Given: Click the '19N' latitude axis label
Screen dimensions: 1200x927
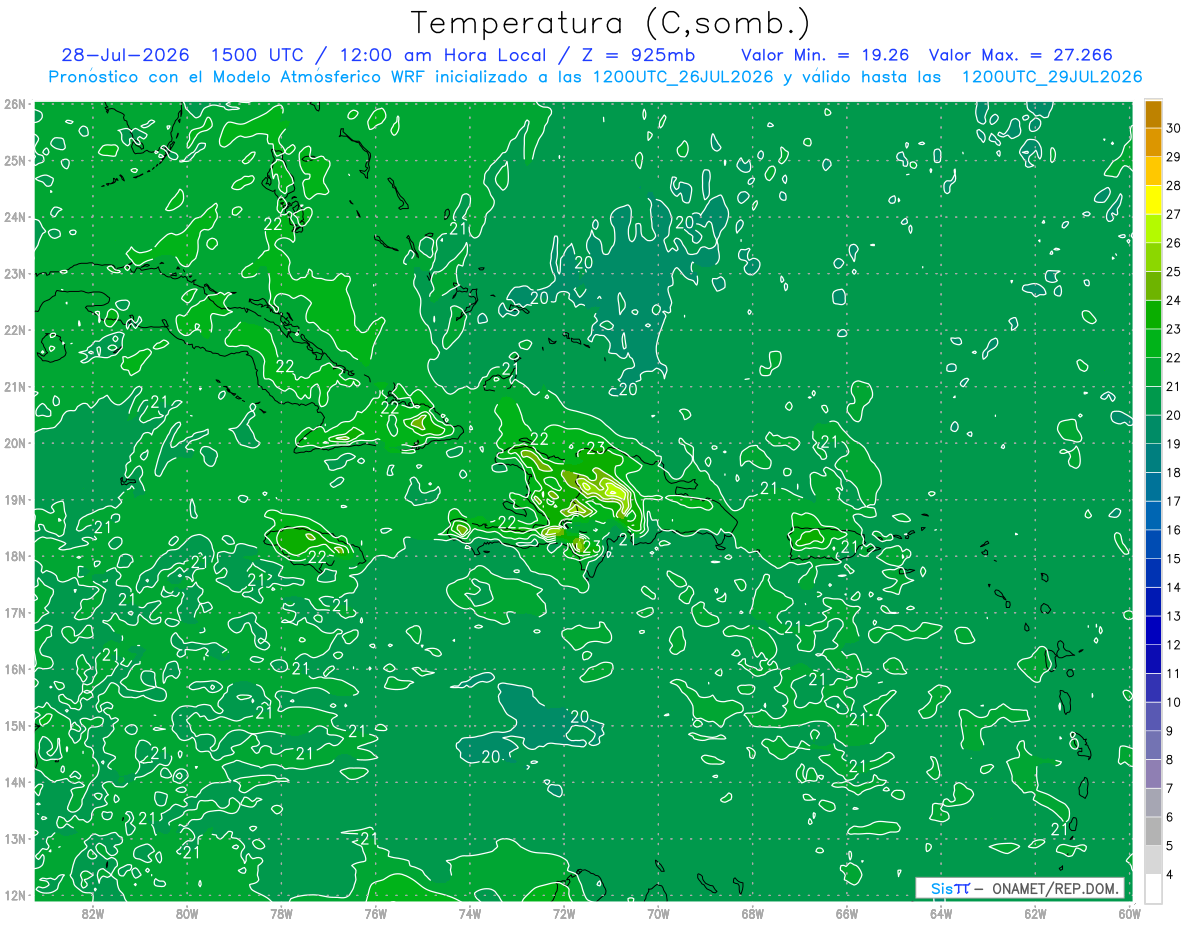Looking at the screenshot, I should 14,500.
